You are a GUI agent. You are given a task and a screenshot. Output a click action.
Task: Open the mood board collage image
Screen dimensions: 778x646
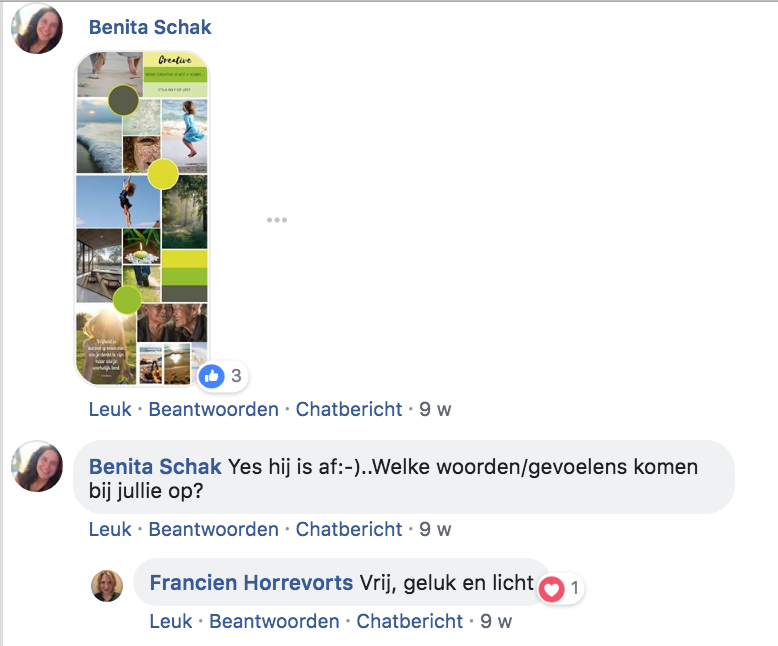(142, 218)
